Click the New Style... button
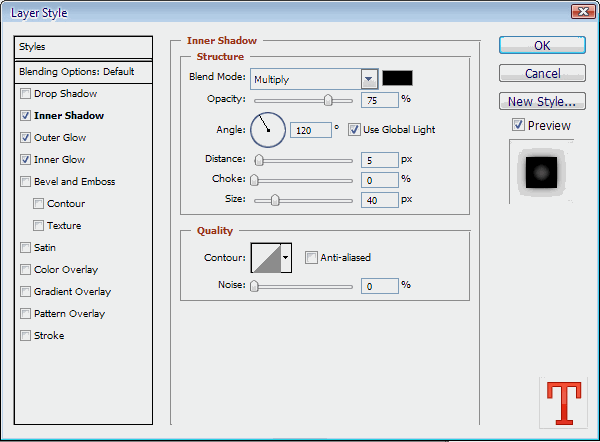The image size is (600, 442). (542, 101)
